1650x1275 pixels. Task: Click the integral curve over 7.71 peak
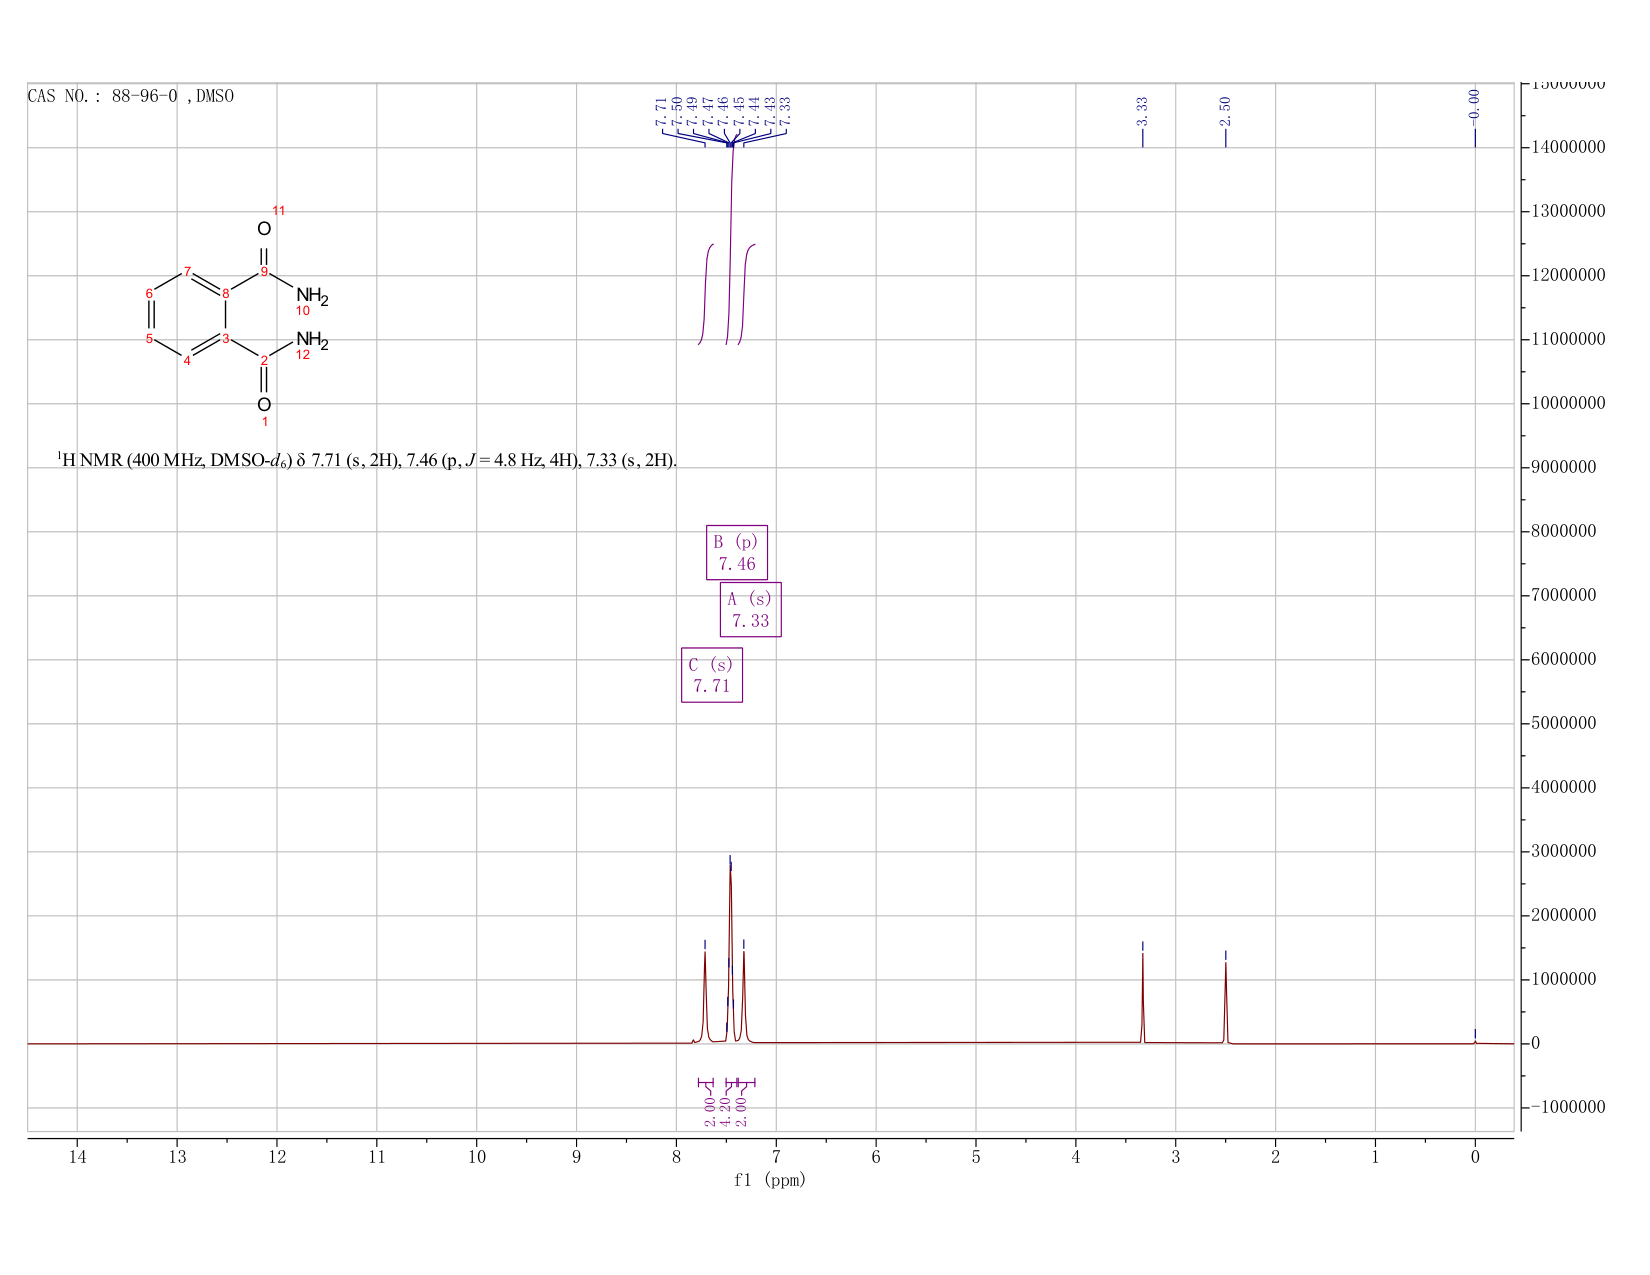[705, 294]
